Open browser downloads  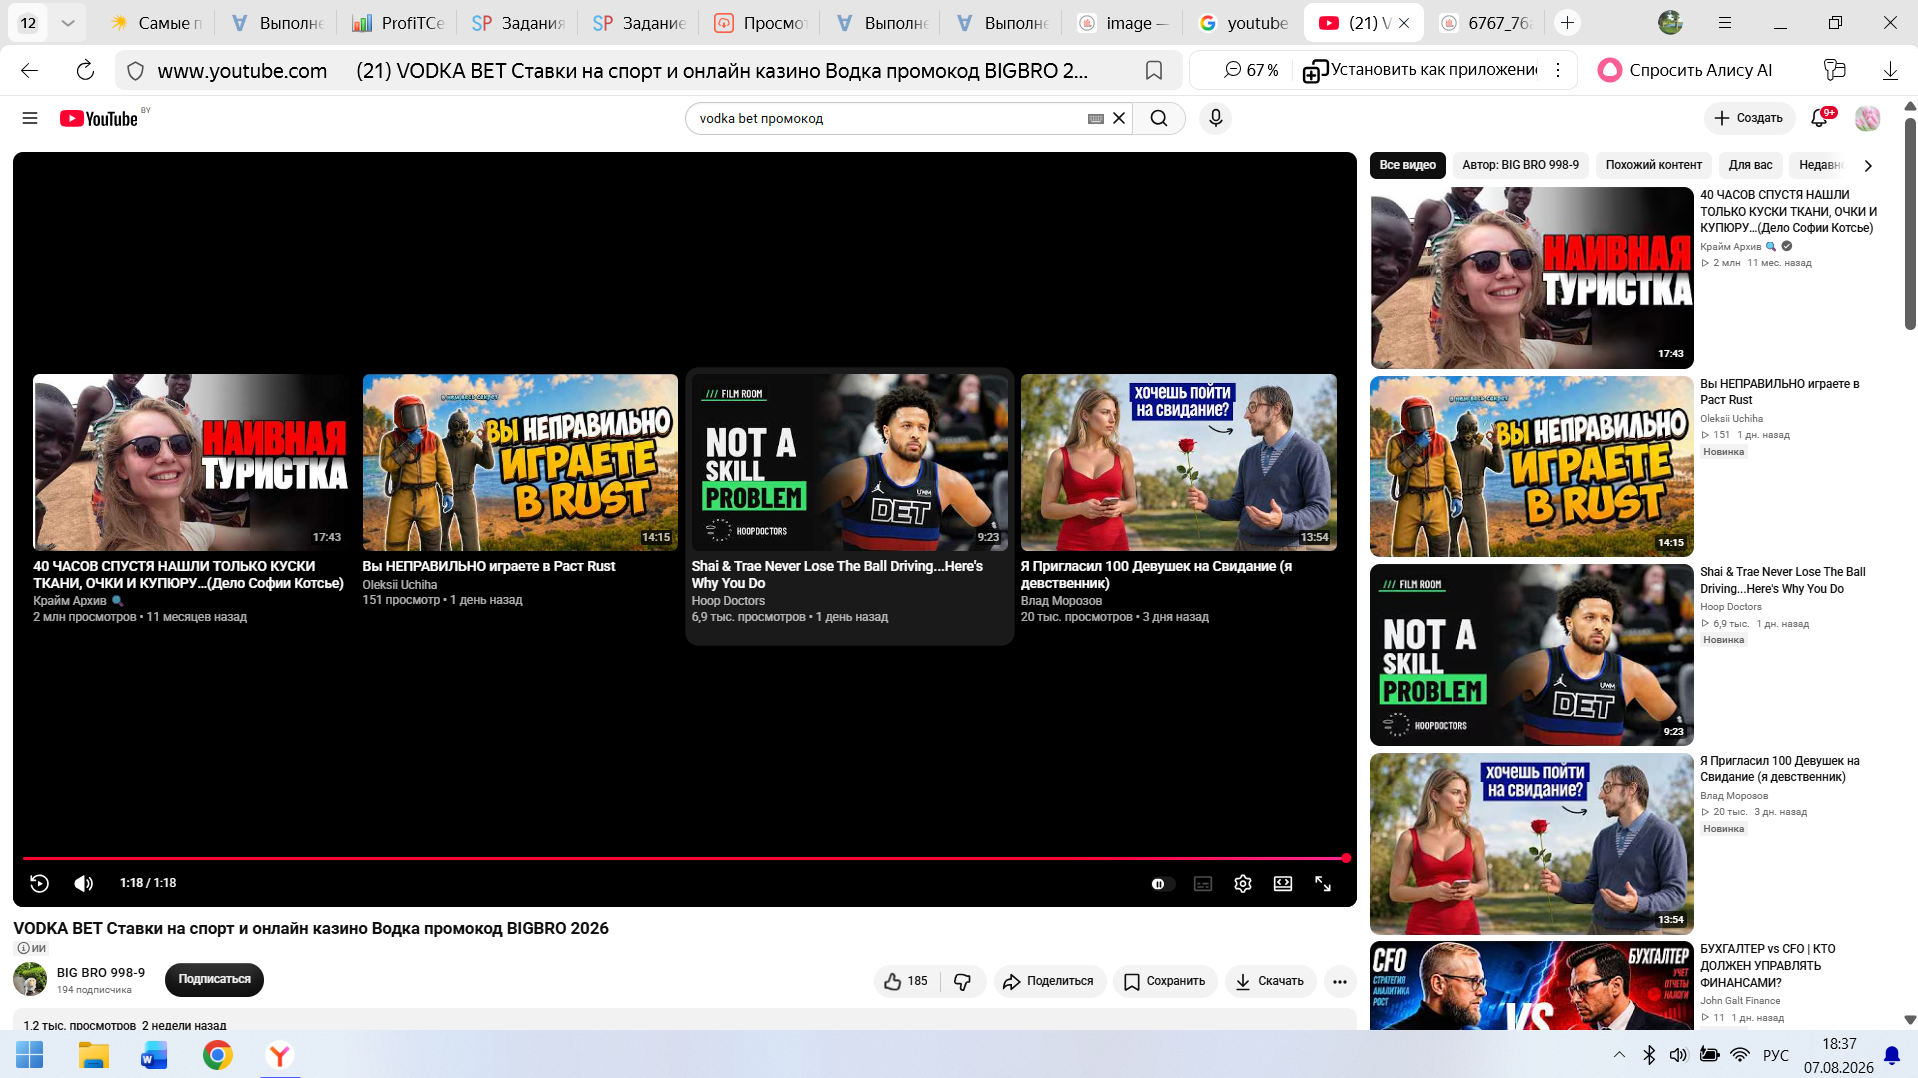click(1890, 70)
